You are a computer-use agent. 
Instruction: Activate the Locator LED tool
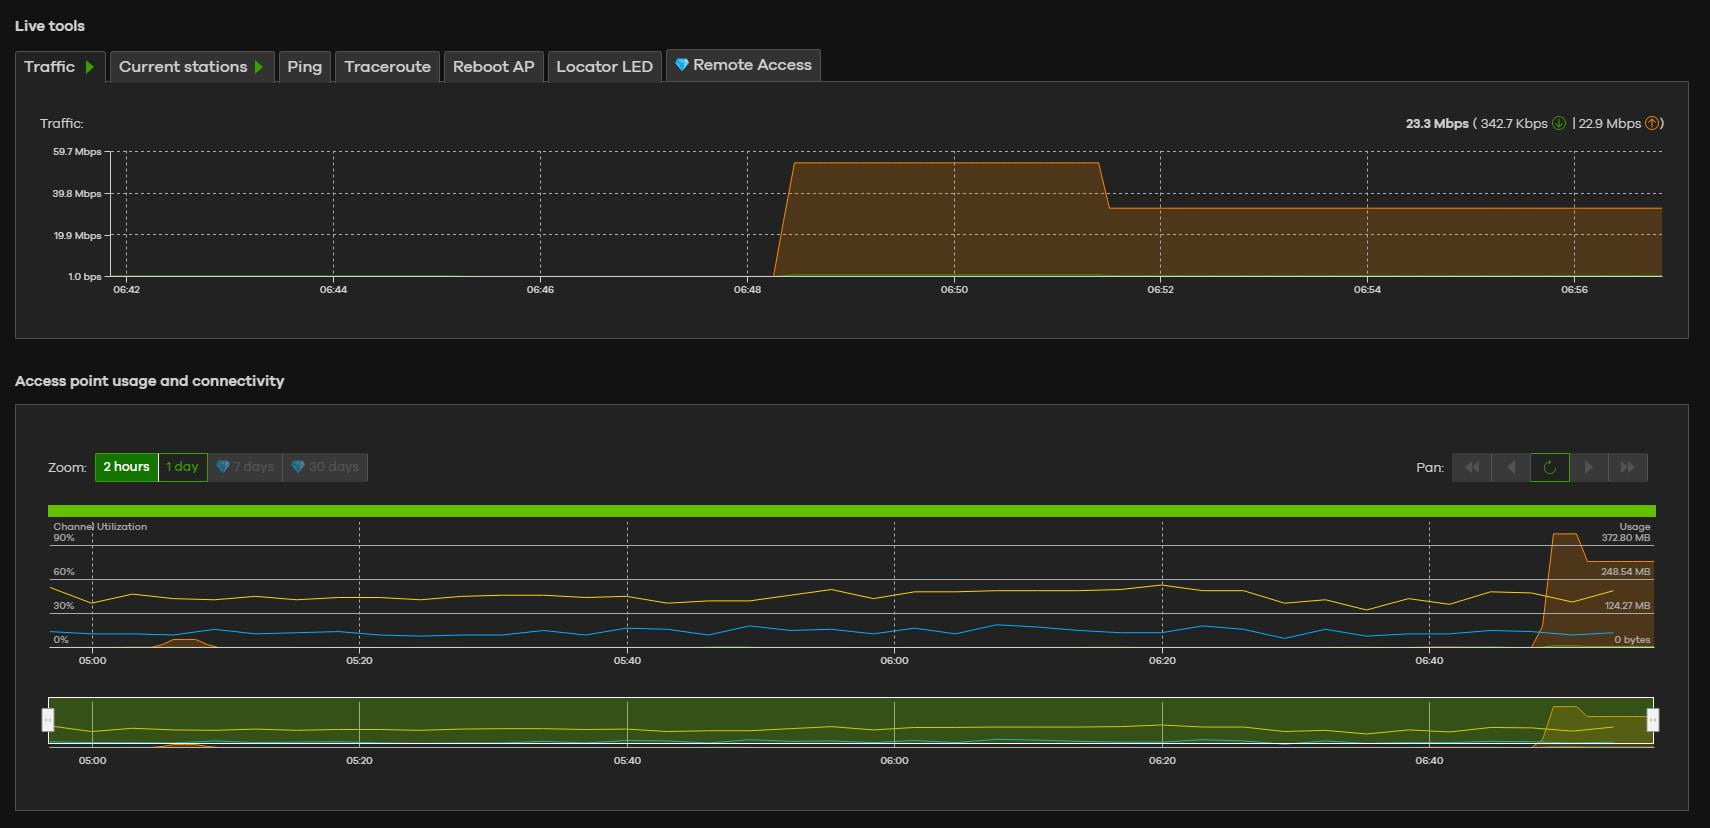[604, 67]
